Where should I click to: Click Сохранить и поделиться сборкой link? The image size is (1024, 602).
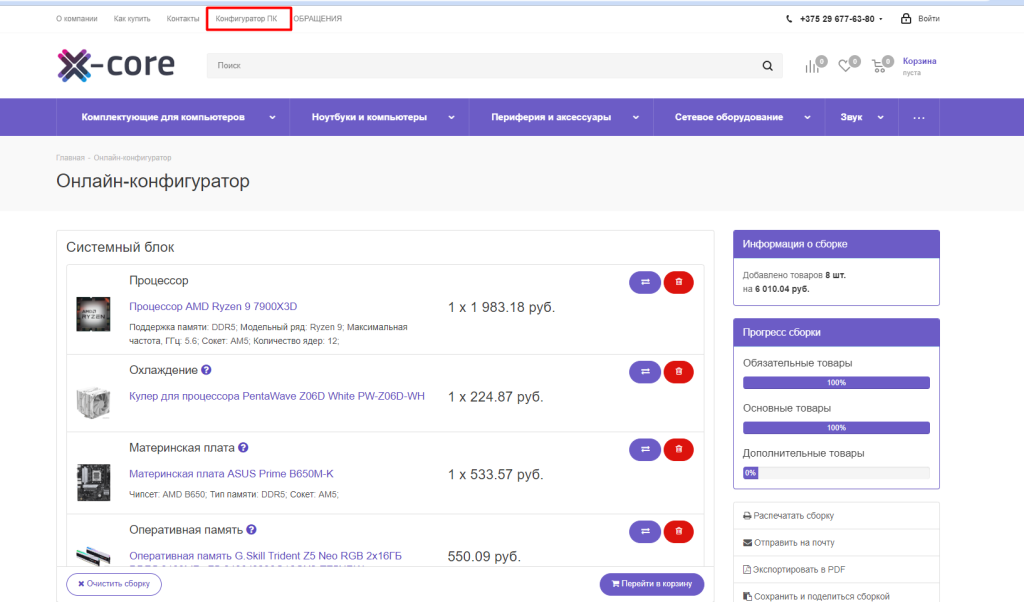pyautogui.click(x=822, y=596)
